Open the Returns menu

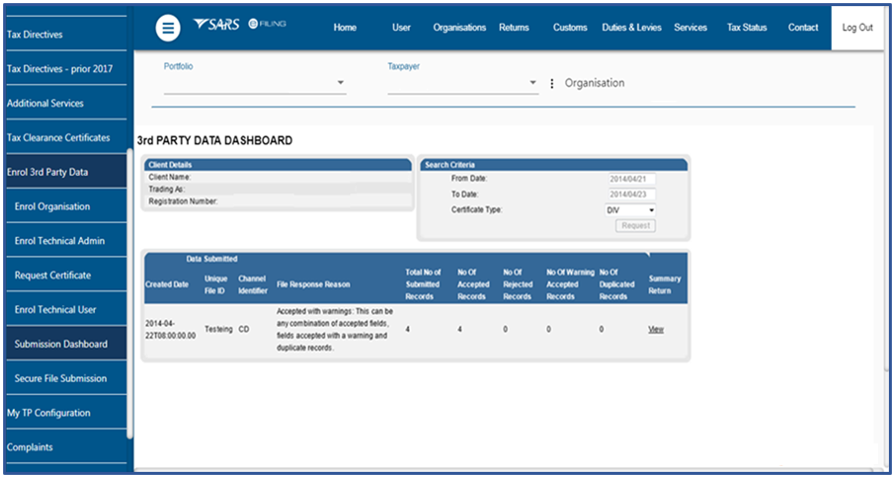[514, 28]
